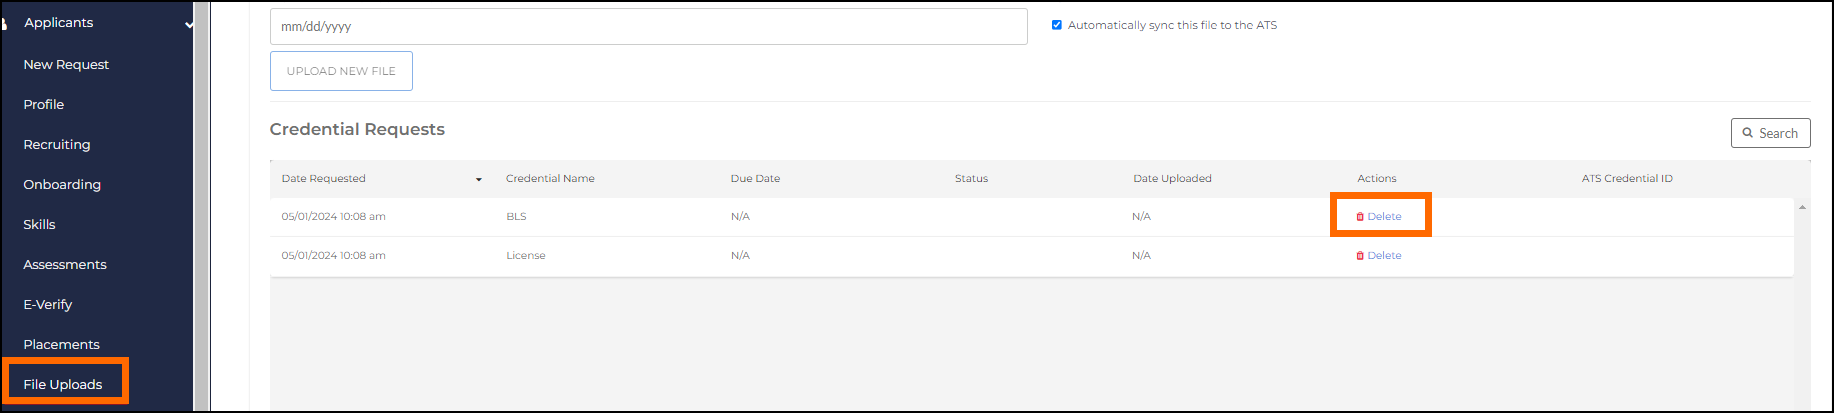The image size is (1834, 413).
Task: Select Recruiting from the sidebar
Action: (57, 144)
